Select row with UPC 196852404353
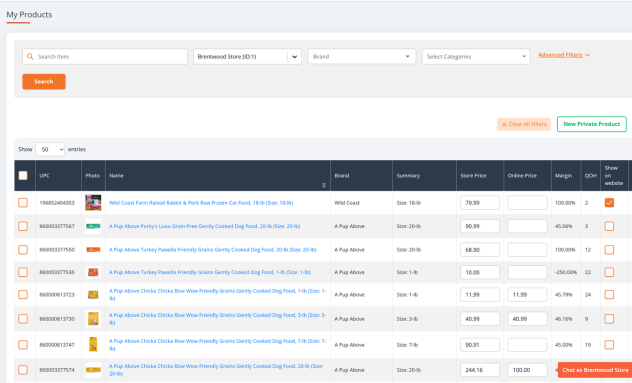 click(x=23, y=203)
